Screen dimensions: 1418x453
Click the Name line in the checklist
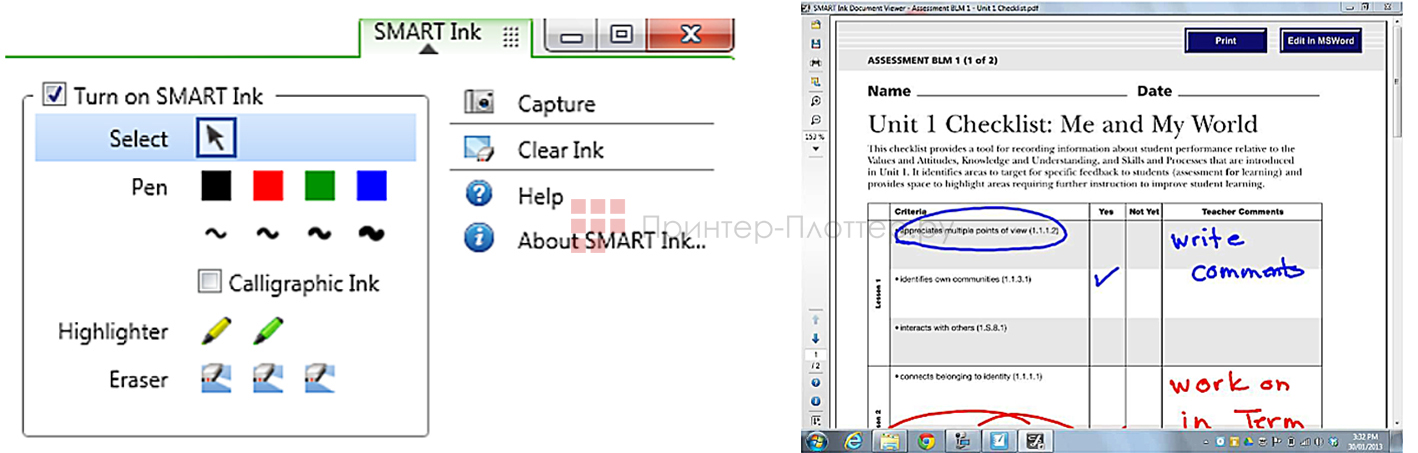[x=1022, y=94]
